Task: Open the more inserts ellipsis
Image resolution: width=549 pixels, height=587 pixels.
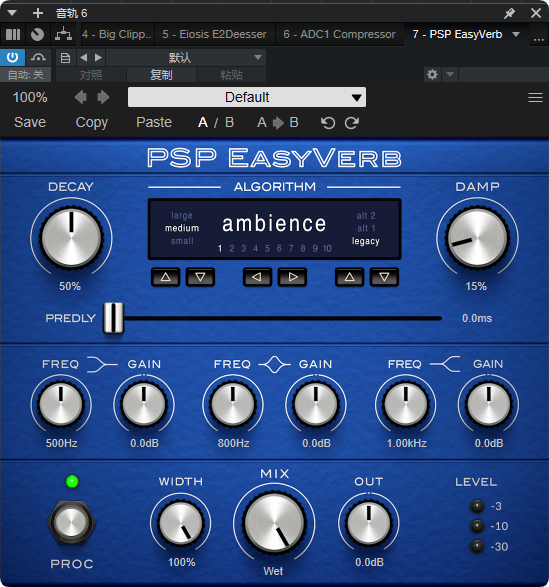Action: click(x=539, y=39)
